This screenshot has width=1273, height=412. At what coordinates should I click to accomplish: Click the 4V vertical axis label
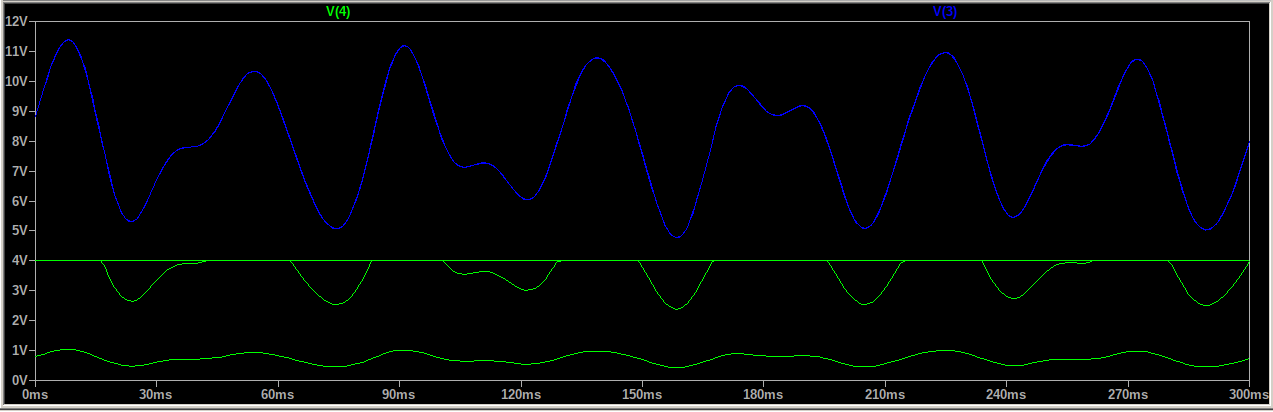(21, 261)
